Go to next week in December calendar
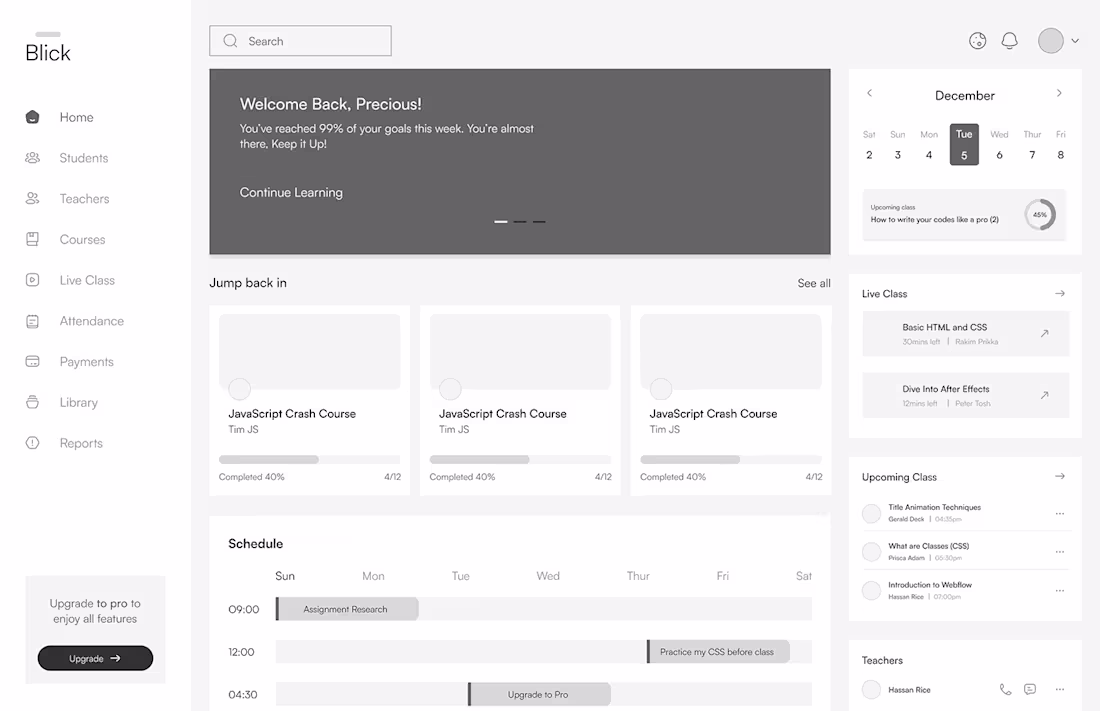The image size is (1100, 711). [1059, 93]
